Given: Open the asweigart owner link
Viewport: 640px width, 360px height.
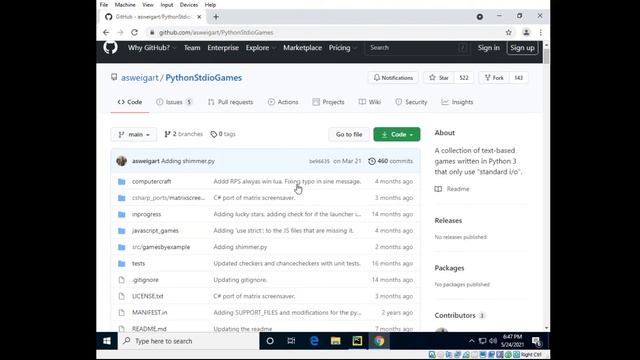Looking at the screenshot, I should [140, 78].
